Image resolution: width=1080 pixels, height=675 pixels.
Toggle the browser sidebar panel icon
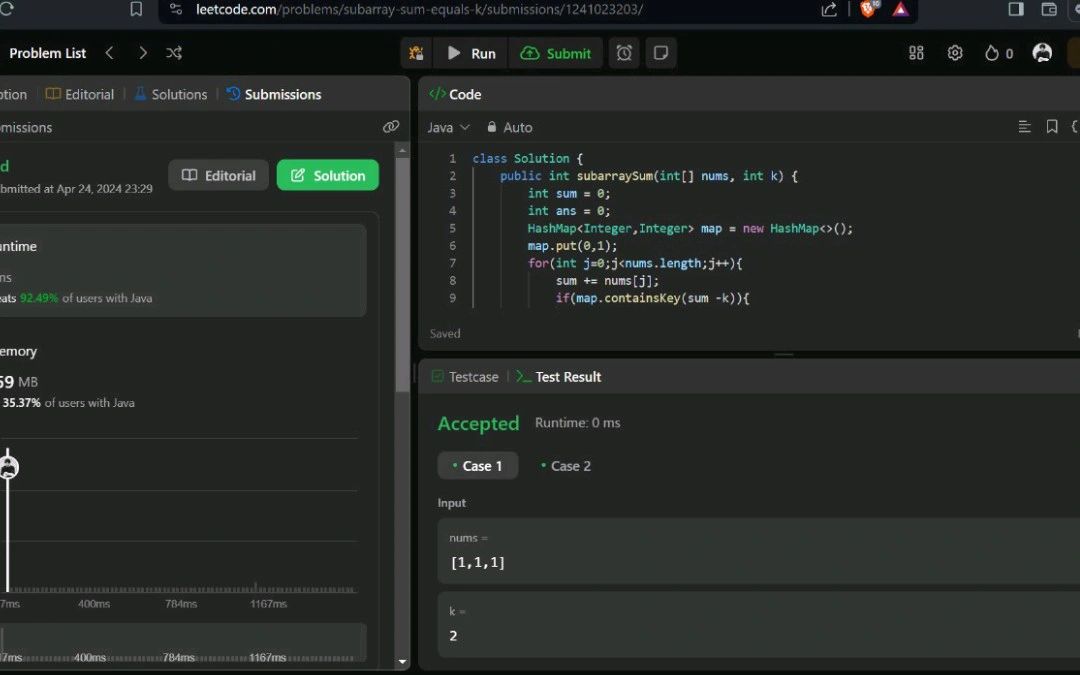1016,9
